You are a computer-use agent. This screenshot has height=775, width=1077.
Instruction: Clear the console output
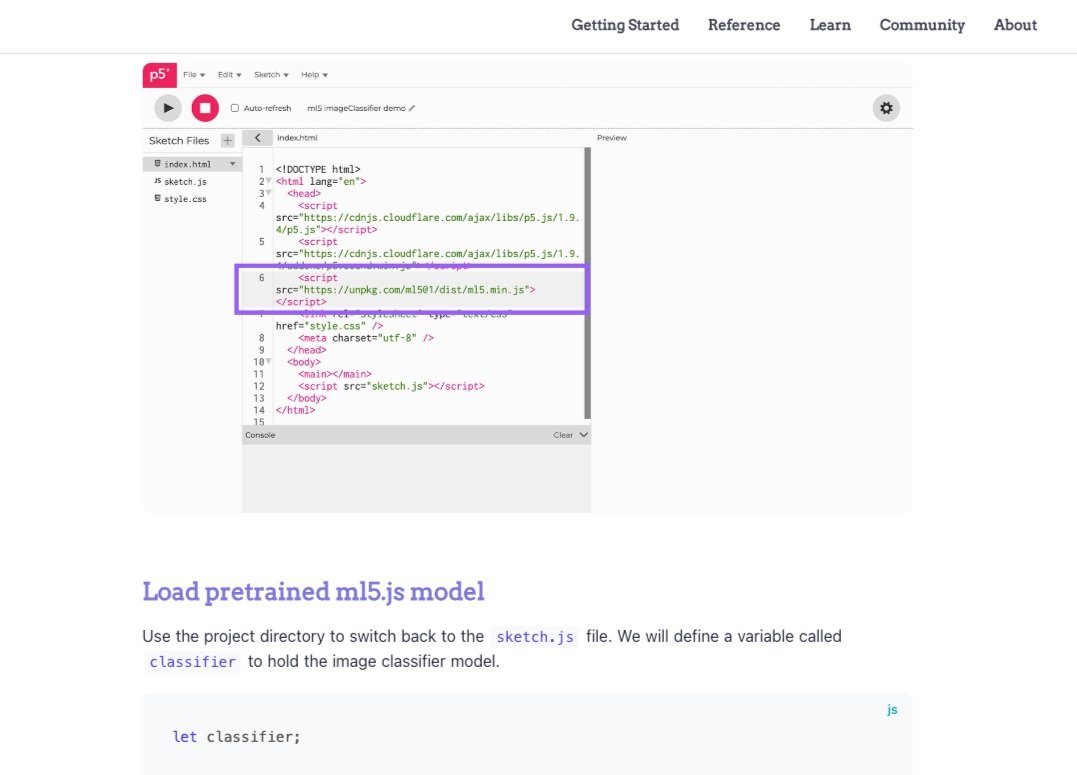point(563,435)
